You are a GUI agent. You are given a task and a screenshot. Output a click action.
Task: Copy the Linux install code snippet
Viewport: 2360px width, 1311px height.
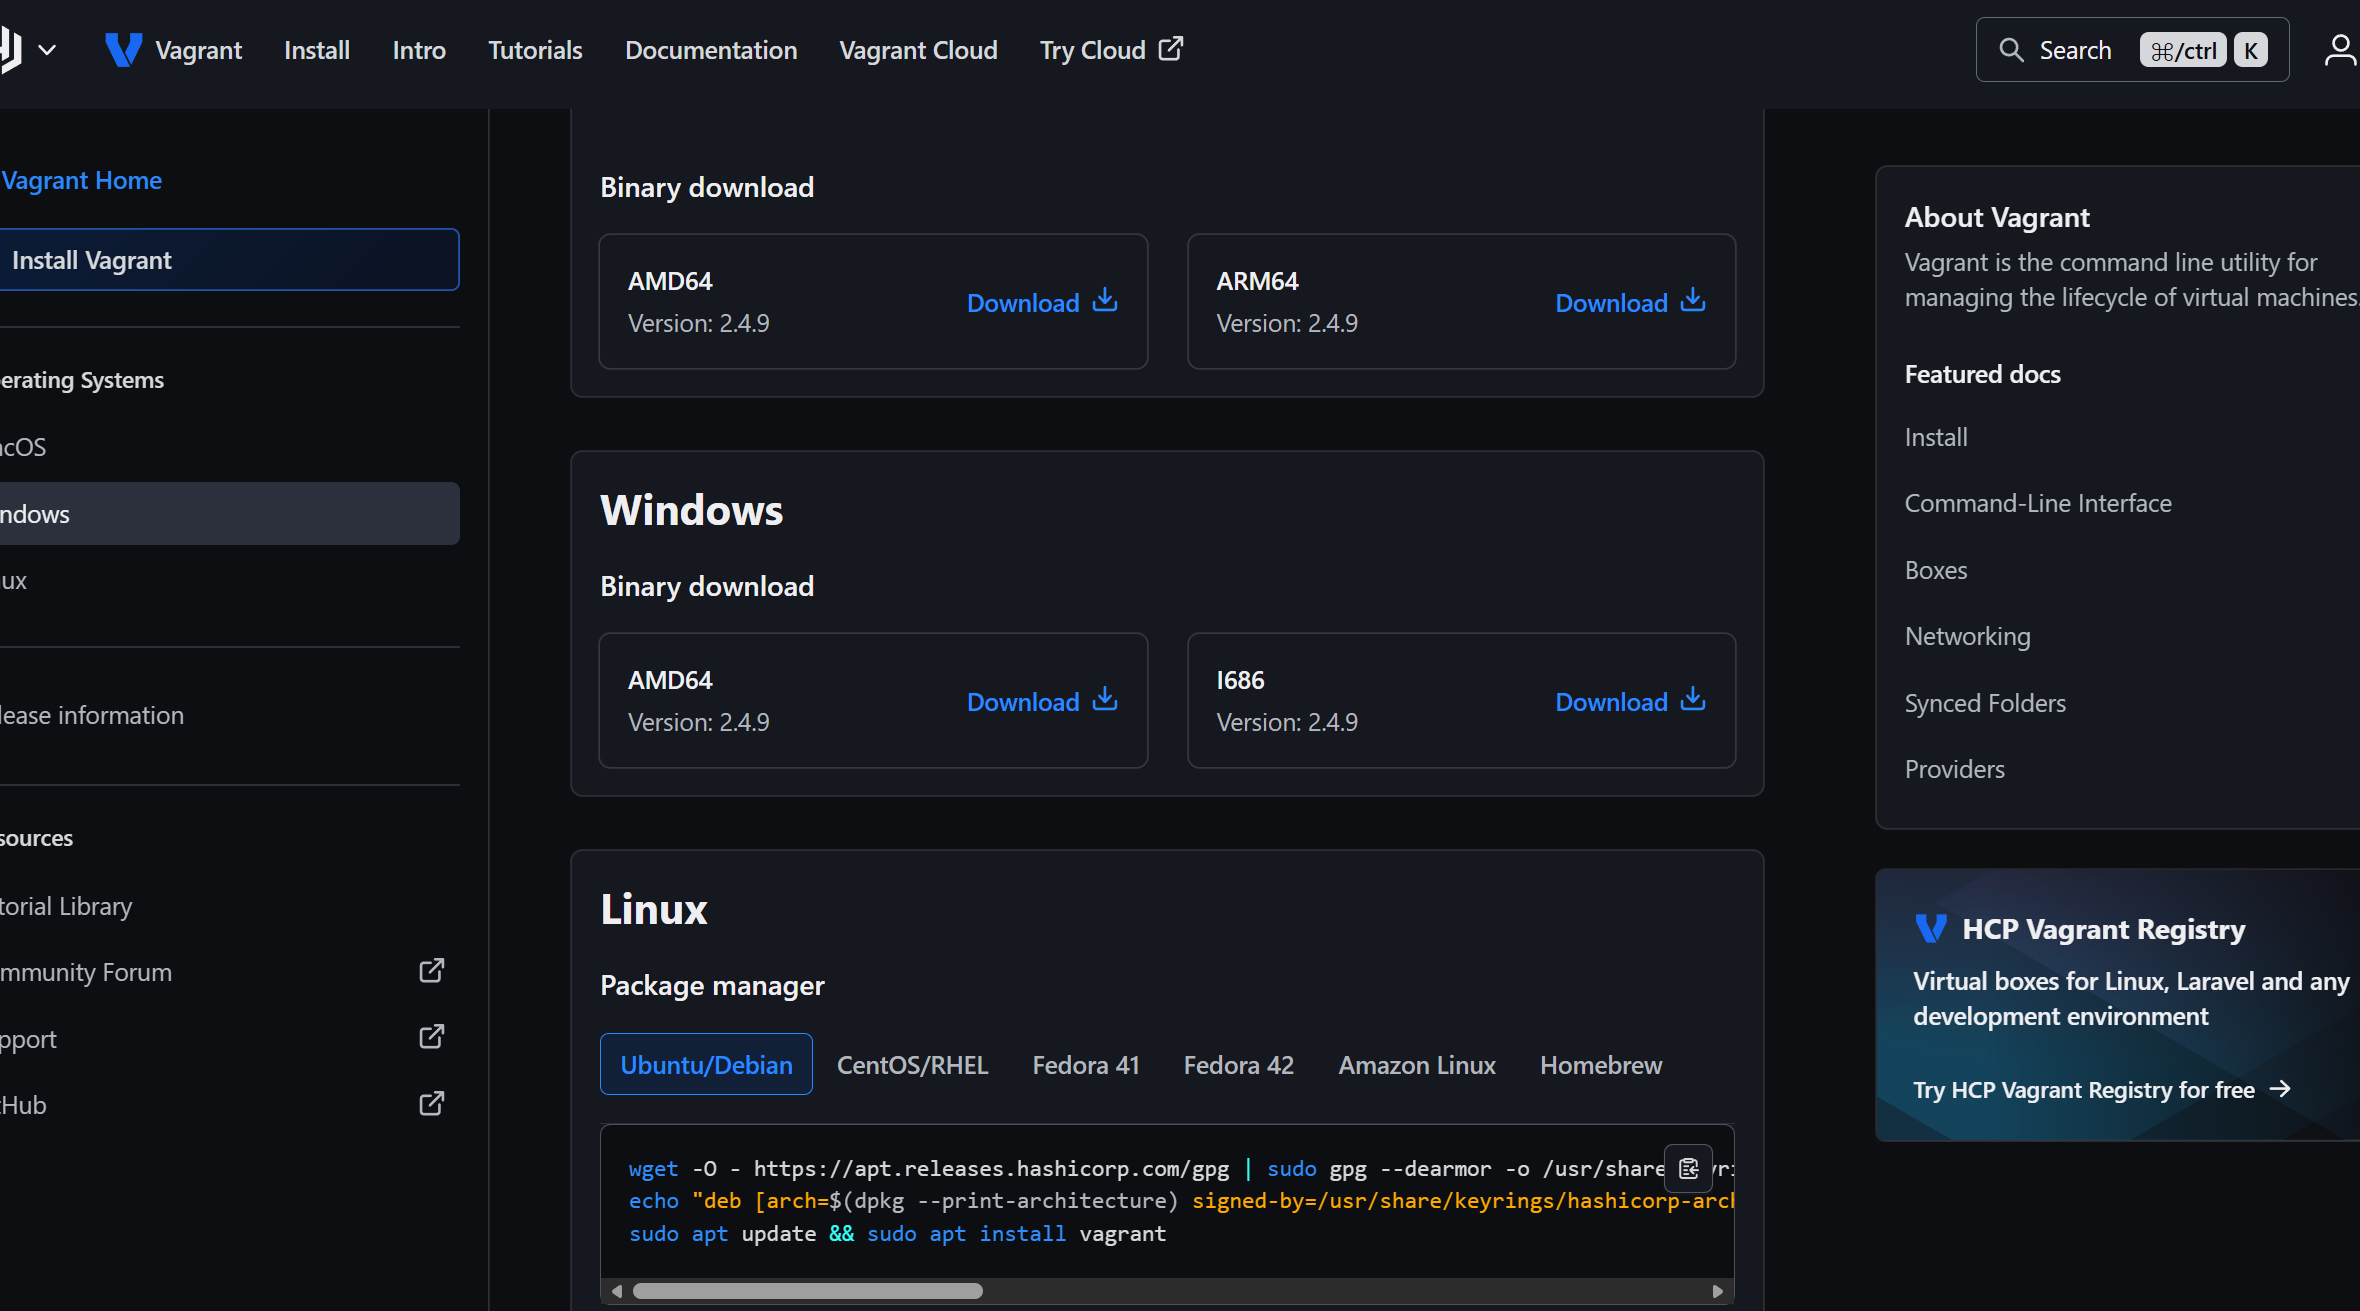pos(1688,1168)
